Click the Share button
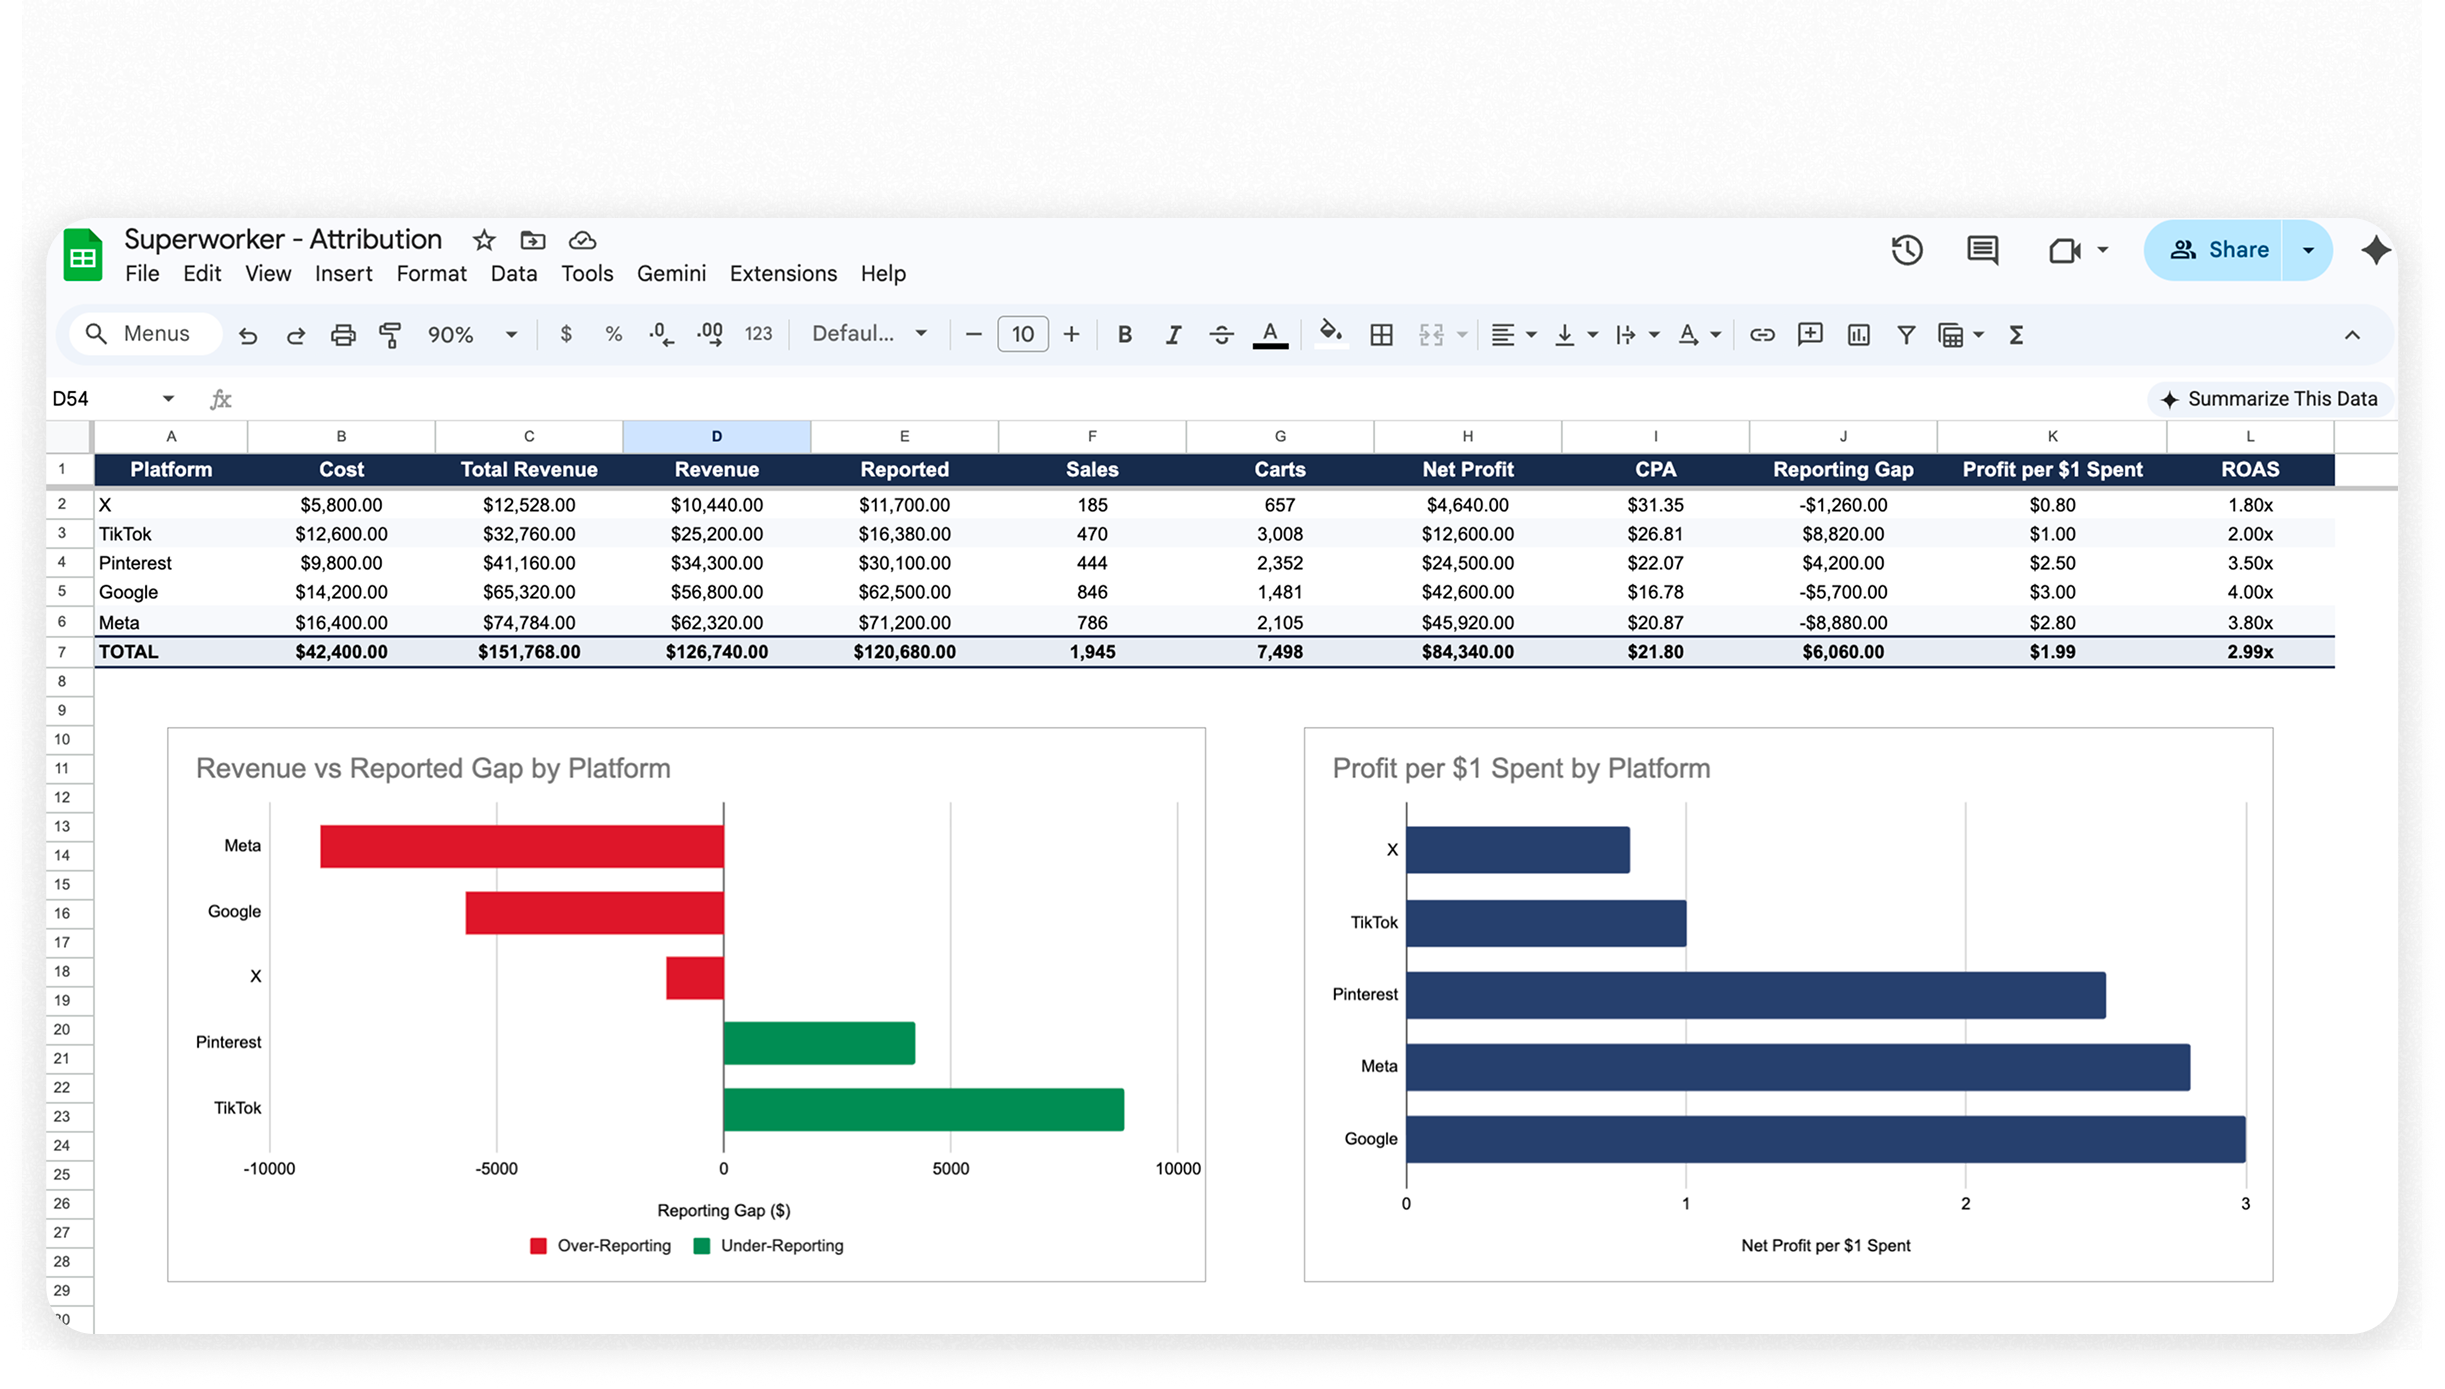 2214,250
